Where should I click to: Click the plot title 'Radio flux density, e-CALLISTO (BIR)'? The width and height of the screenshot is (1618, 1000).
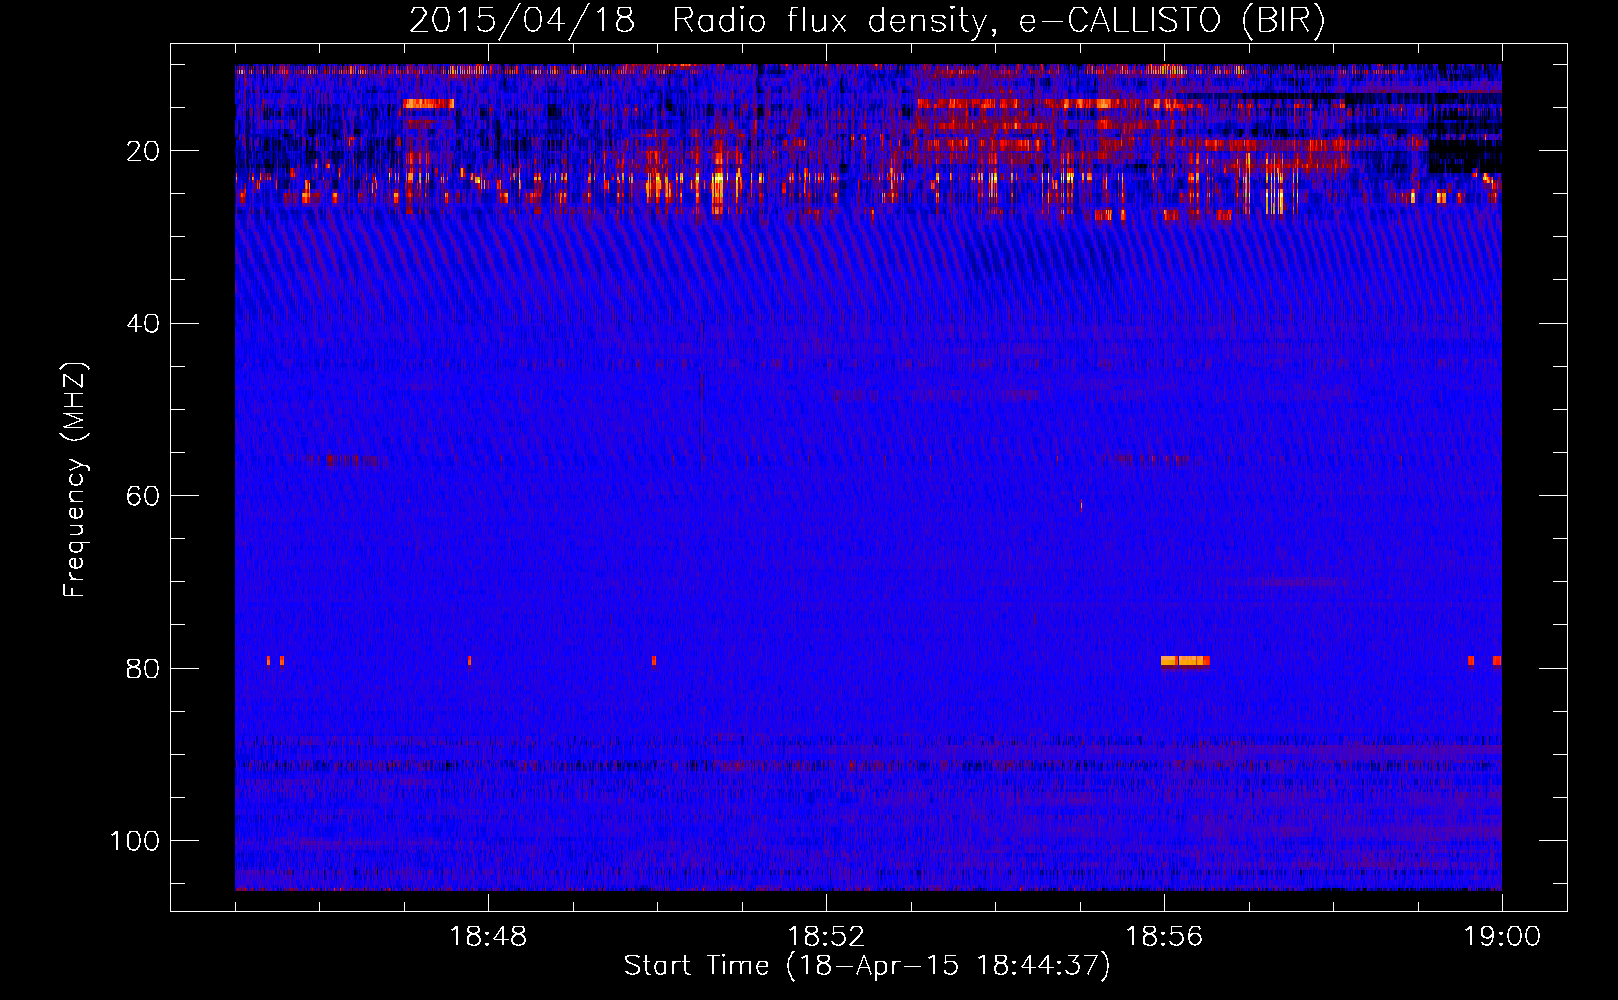coord(998,20)
